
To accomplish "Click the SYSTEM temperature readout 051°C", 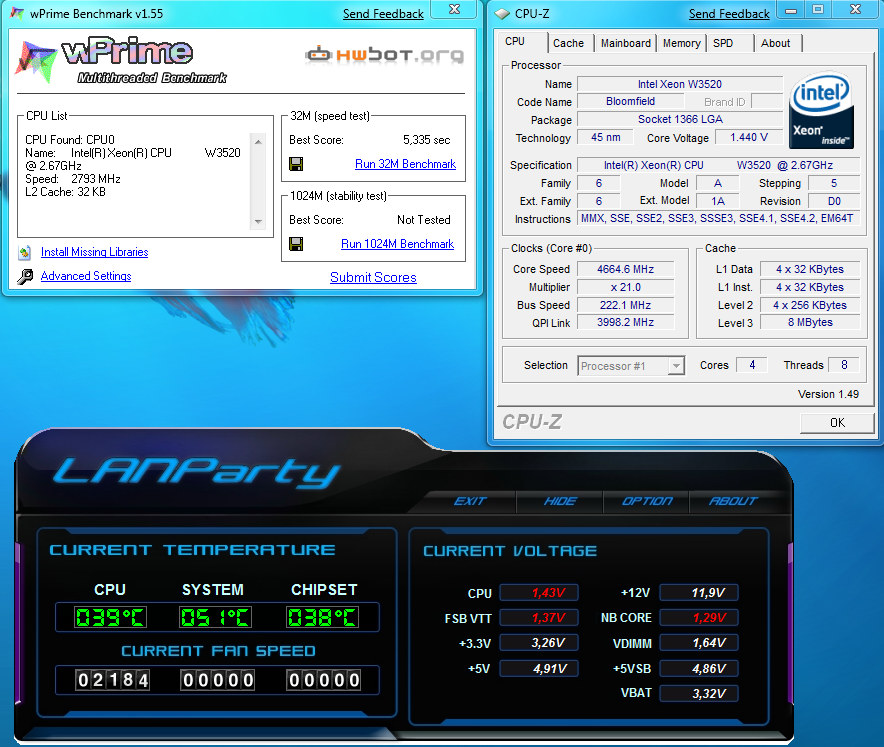I will coord(215,617).
